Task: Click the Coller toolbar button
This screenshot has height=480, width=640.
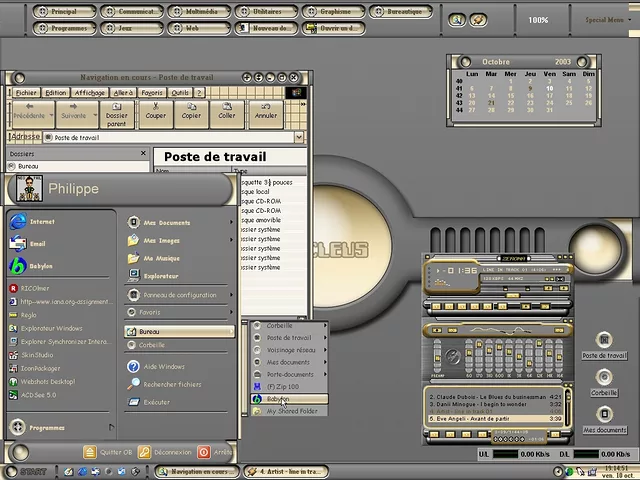Action: (226, 110)
